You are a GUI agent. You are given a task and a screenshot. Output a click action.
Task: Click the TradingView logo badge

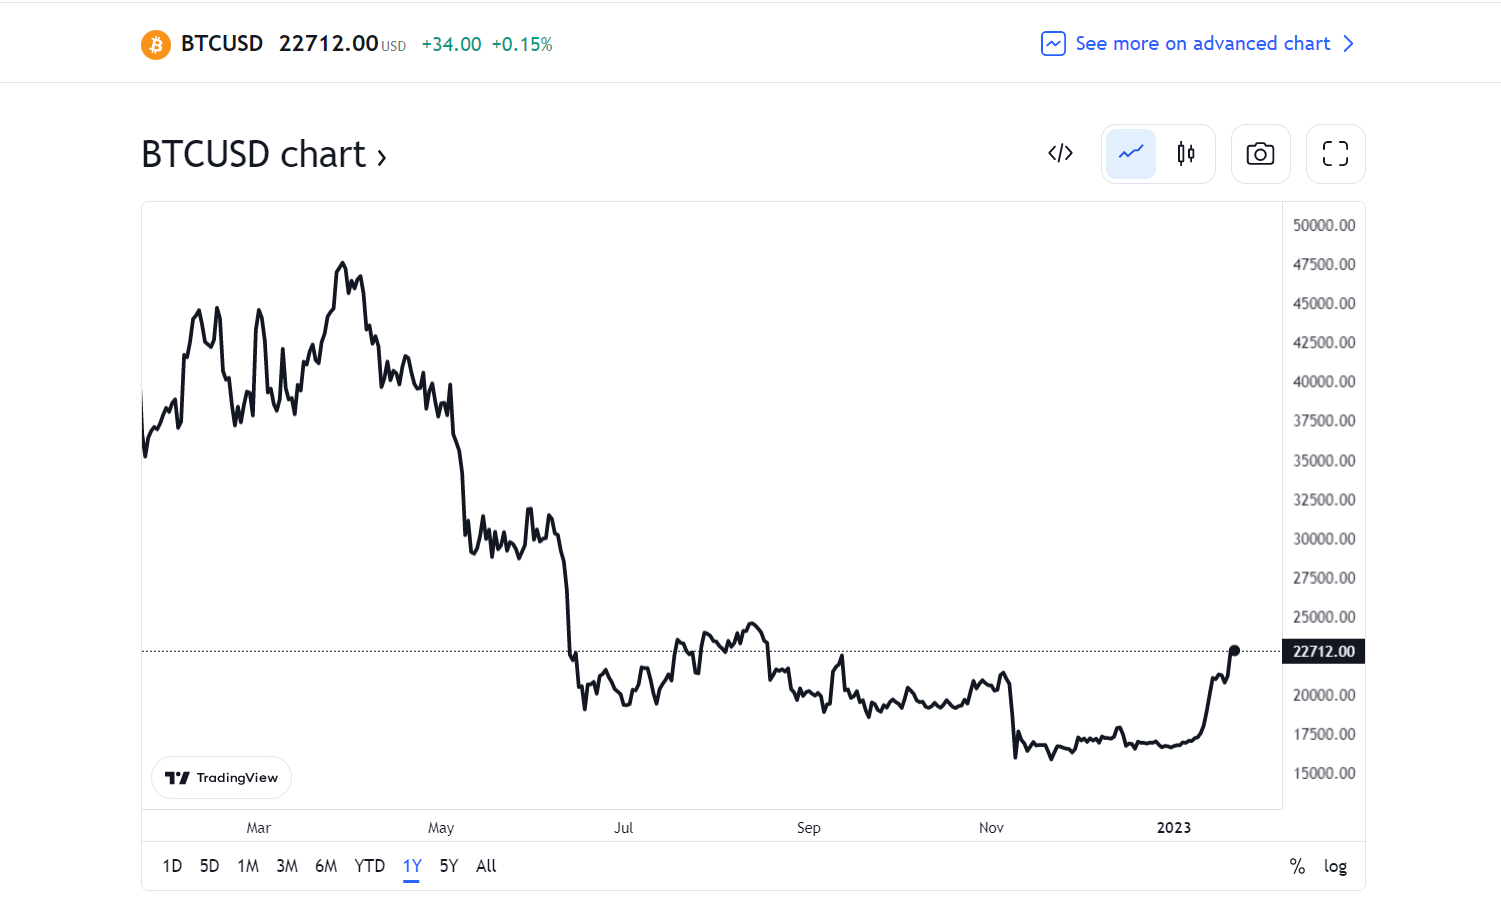pyautogui.click(x=221, y=777)
